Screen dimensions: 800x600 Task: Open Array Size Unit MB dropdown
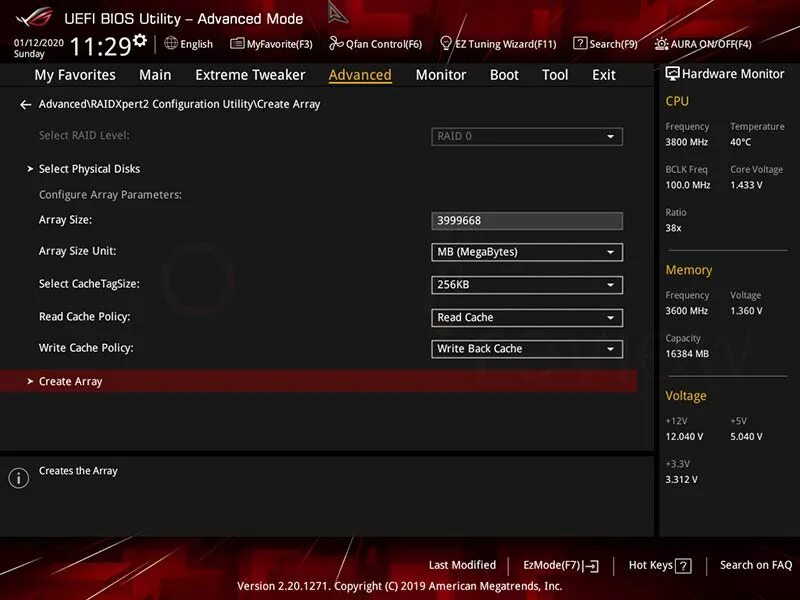(527, 252)
